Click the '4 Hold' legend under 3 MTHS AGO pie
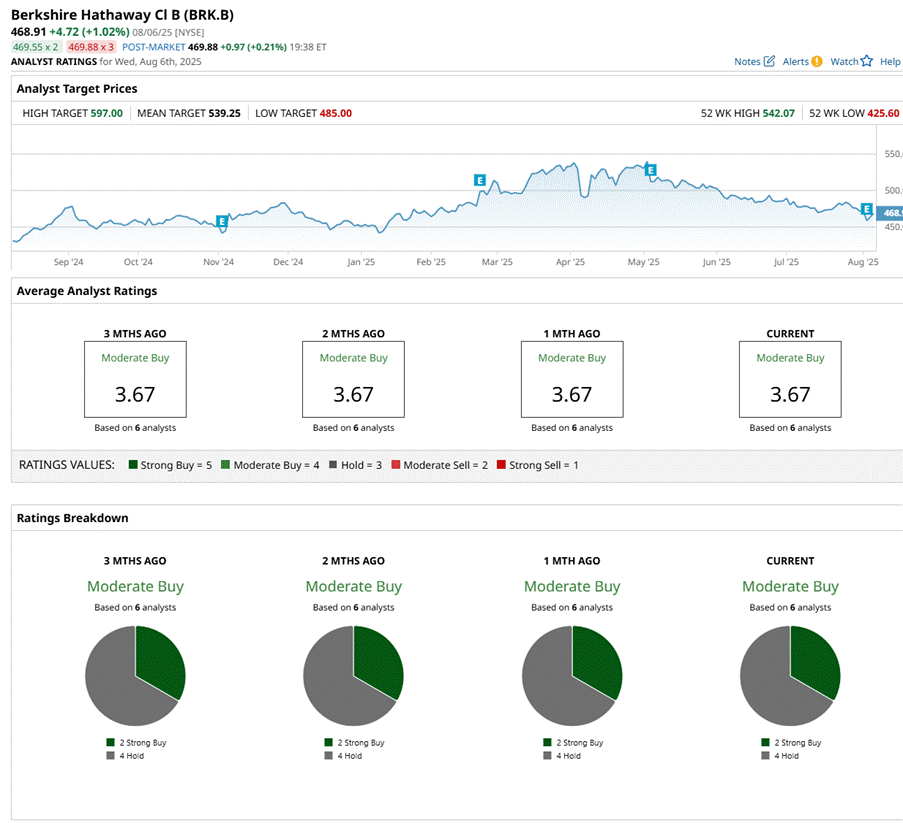This screenshot has height=823, width=903. 126,756
